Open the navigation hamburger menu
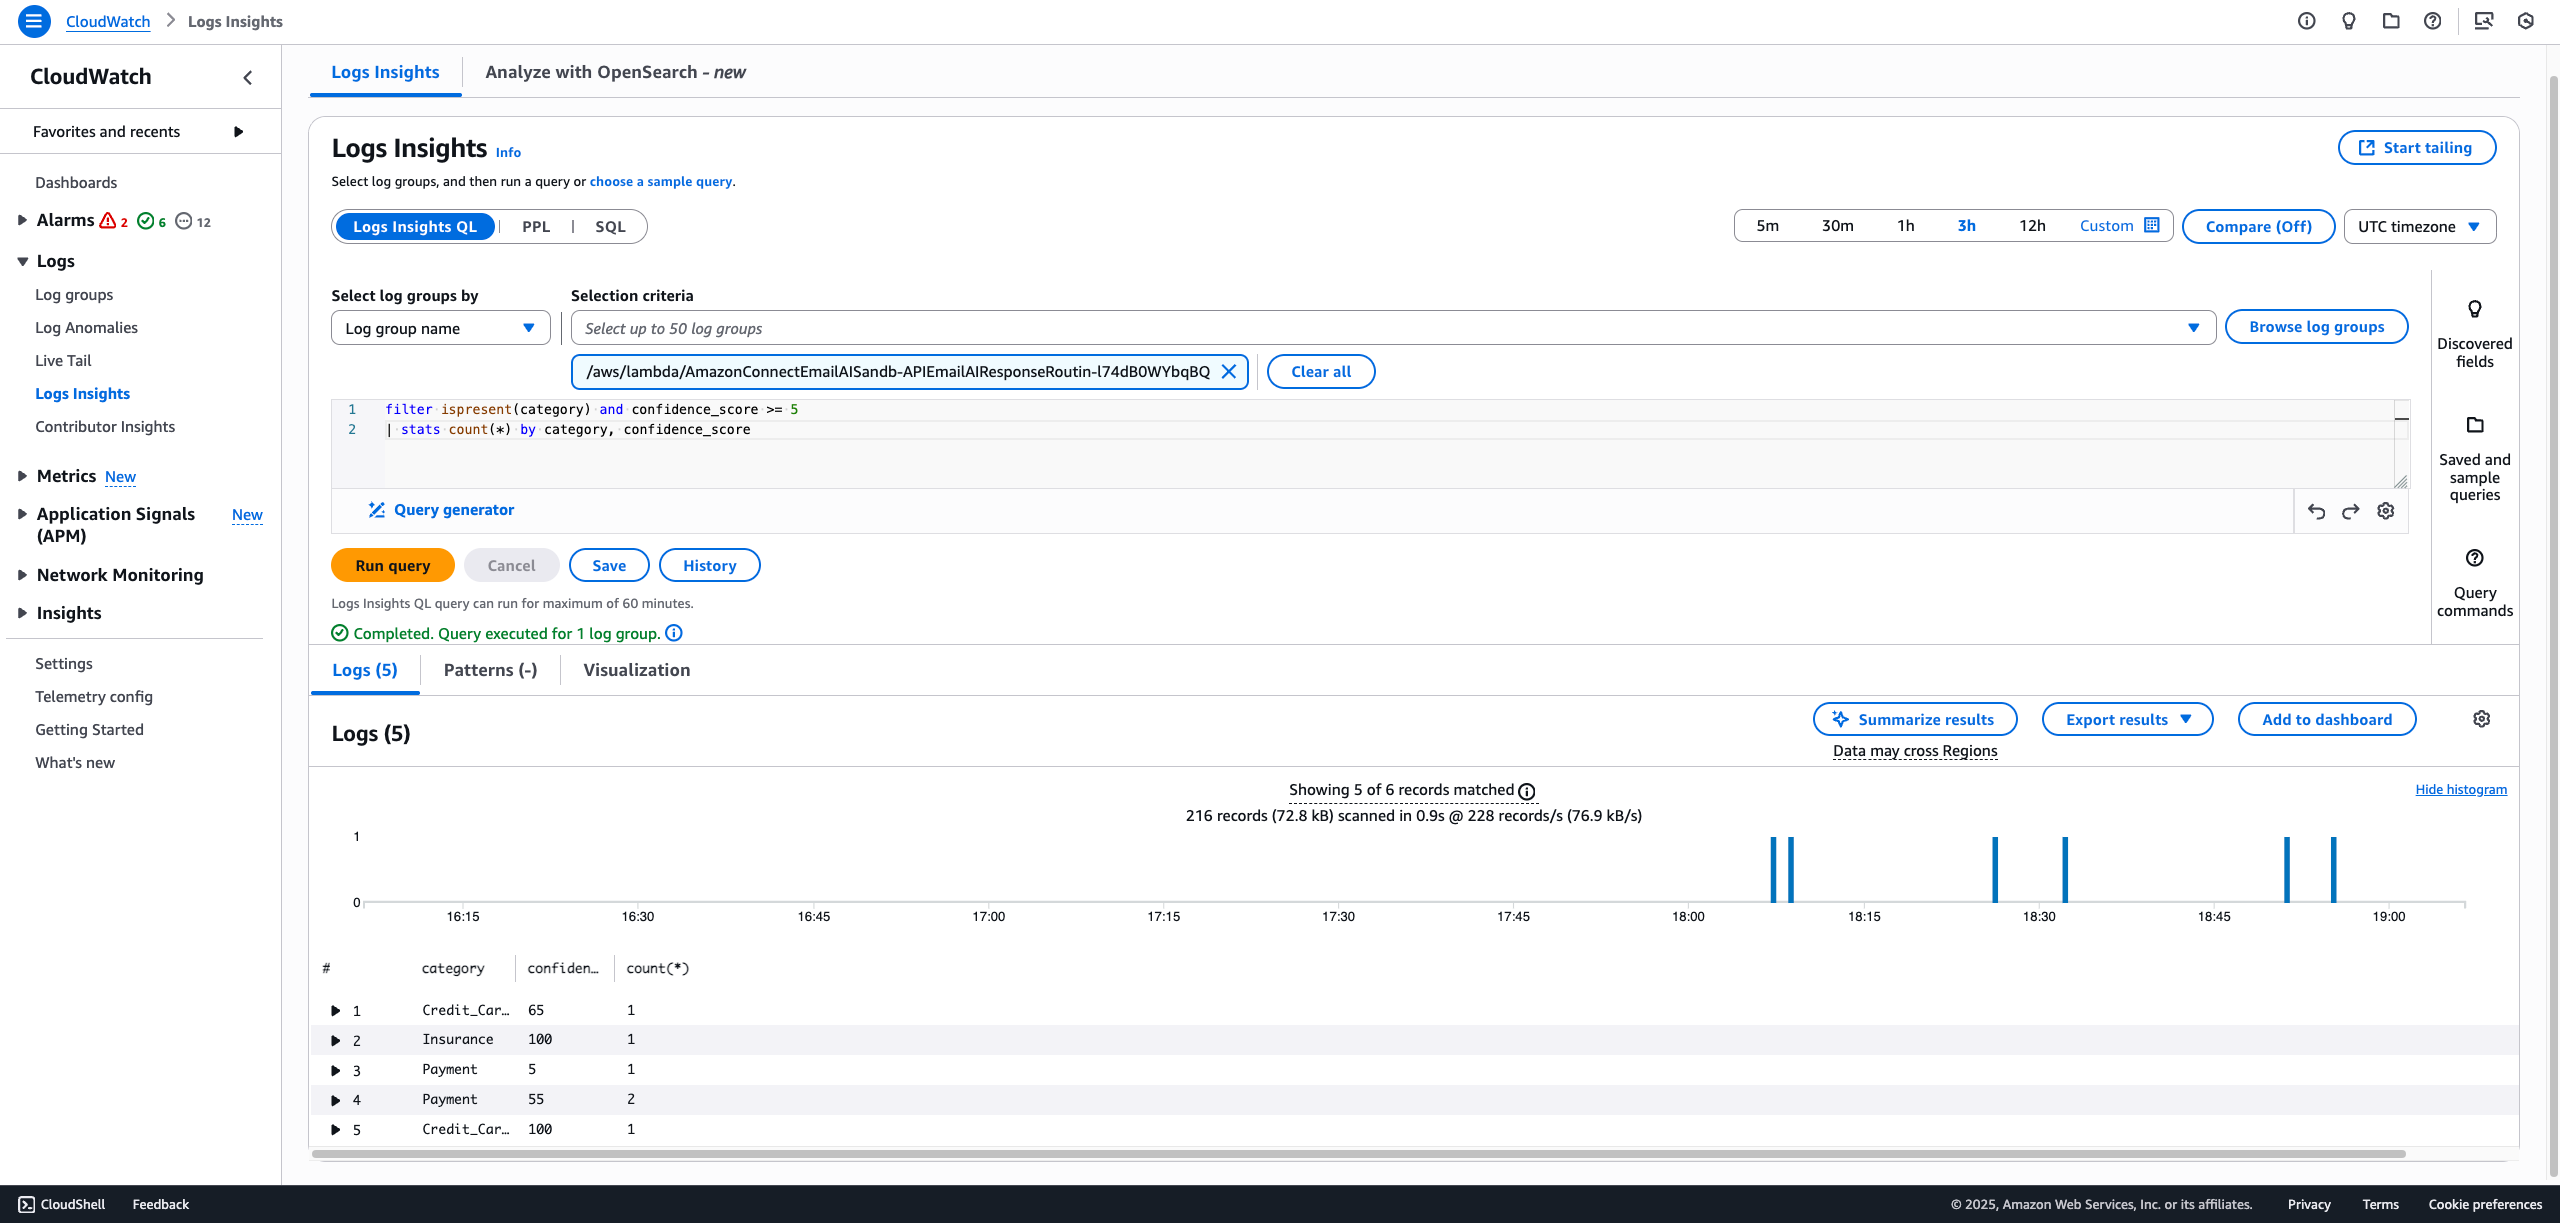Screen dimensions: 2560x1223 tap(35, 21)
